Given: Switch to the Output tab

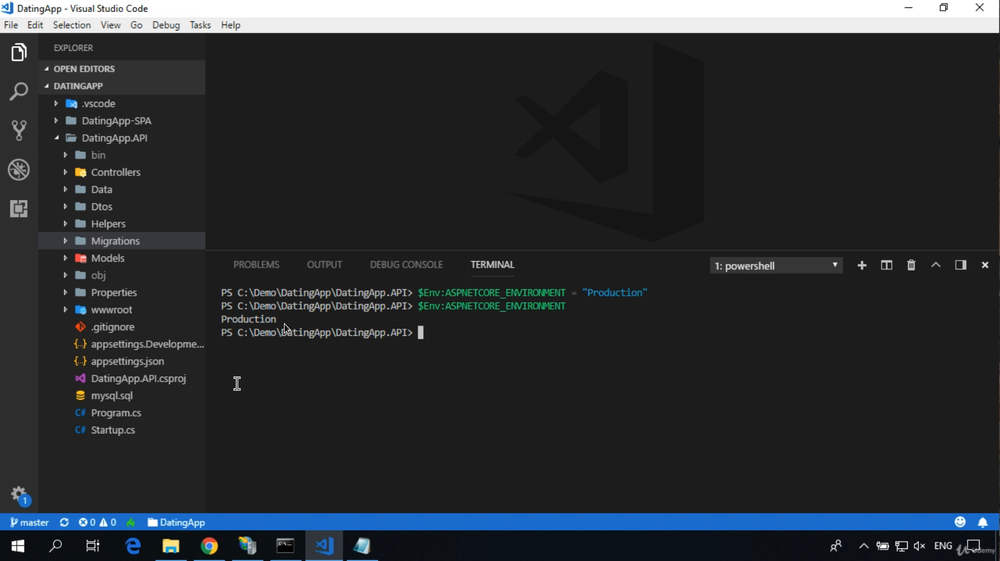Looking at the screenshot, I should (324, 265).
